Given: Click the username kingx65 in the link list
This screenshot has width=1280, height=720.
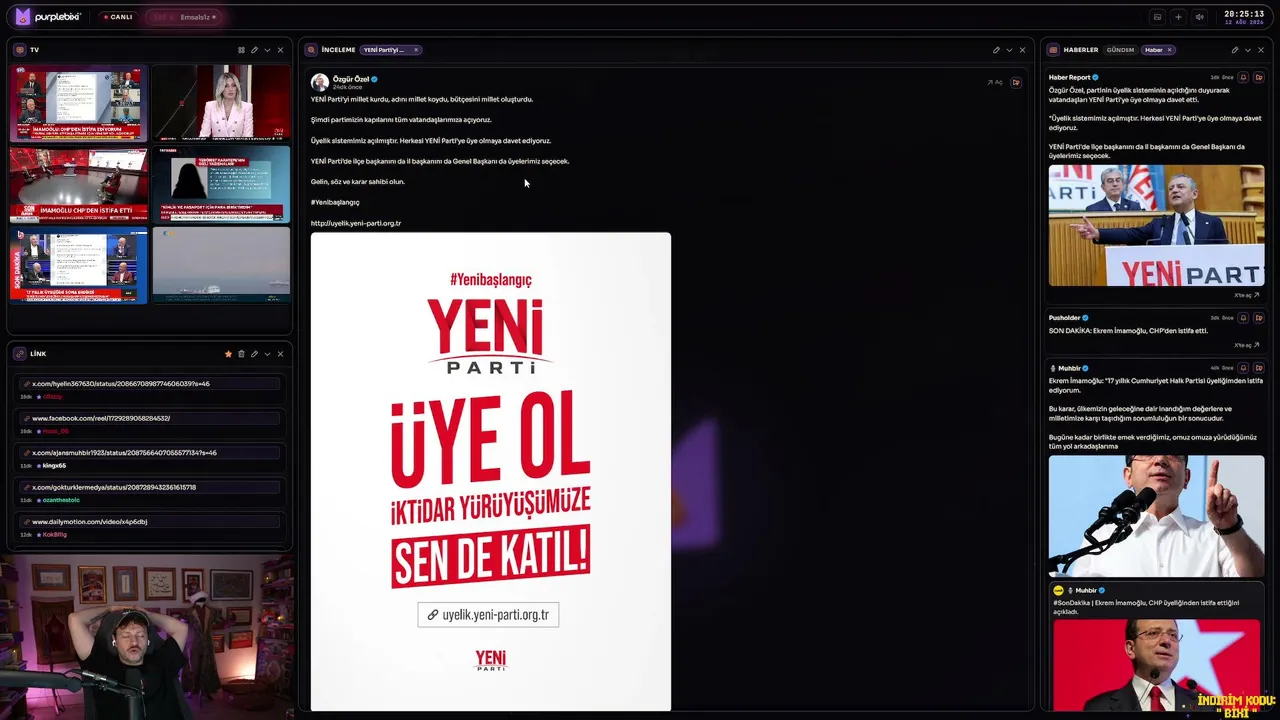Looking at the screenshot, I should [x=54, y=466].
